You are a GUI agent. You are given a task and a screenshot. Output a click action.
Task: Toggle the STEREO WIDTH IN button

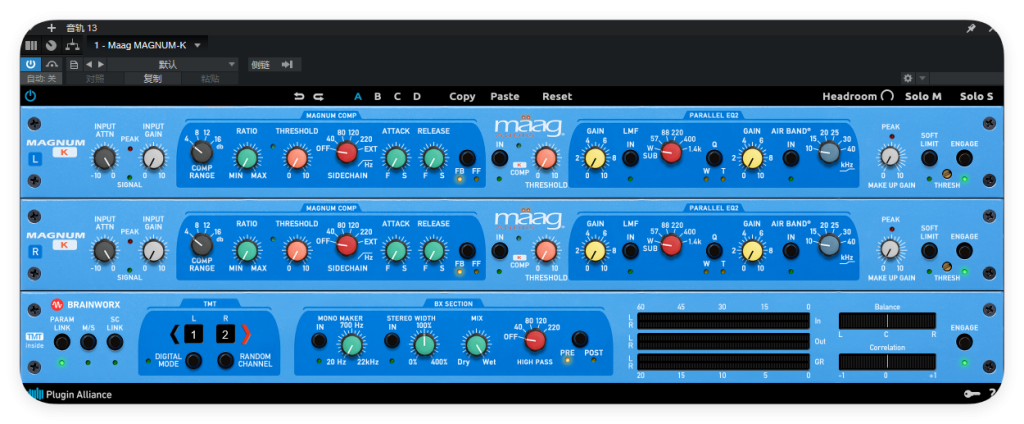392,340
